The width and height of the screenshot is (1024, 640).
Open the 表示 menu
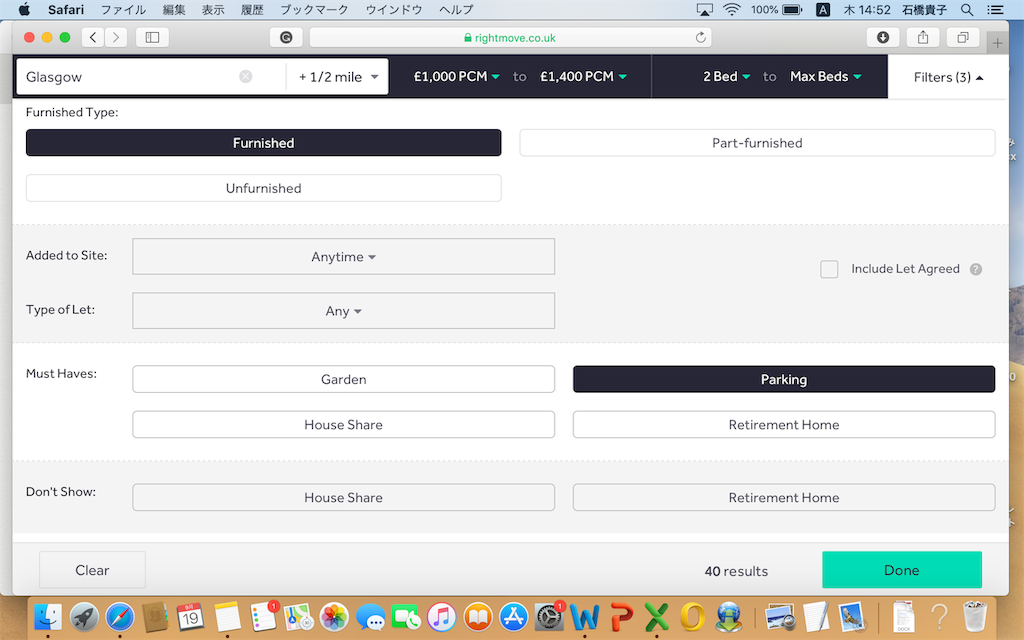(x=213, y=10)
